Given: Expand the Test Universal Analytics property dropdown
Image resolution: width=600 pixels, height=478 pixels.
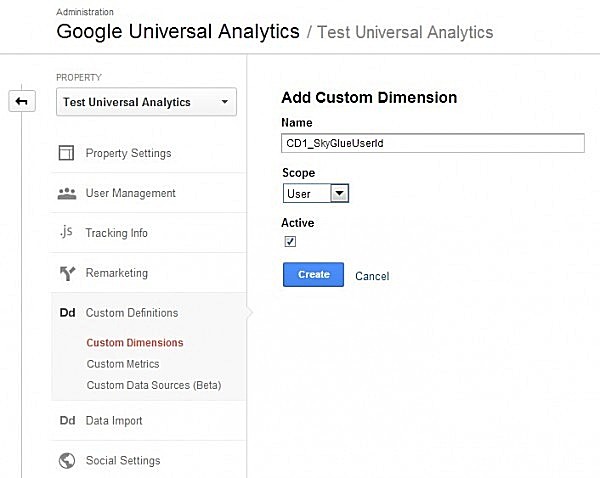Looking at the screenshot, I should [x=147, y=101].
